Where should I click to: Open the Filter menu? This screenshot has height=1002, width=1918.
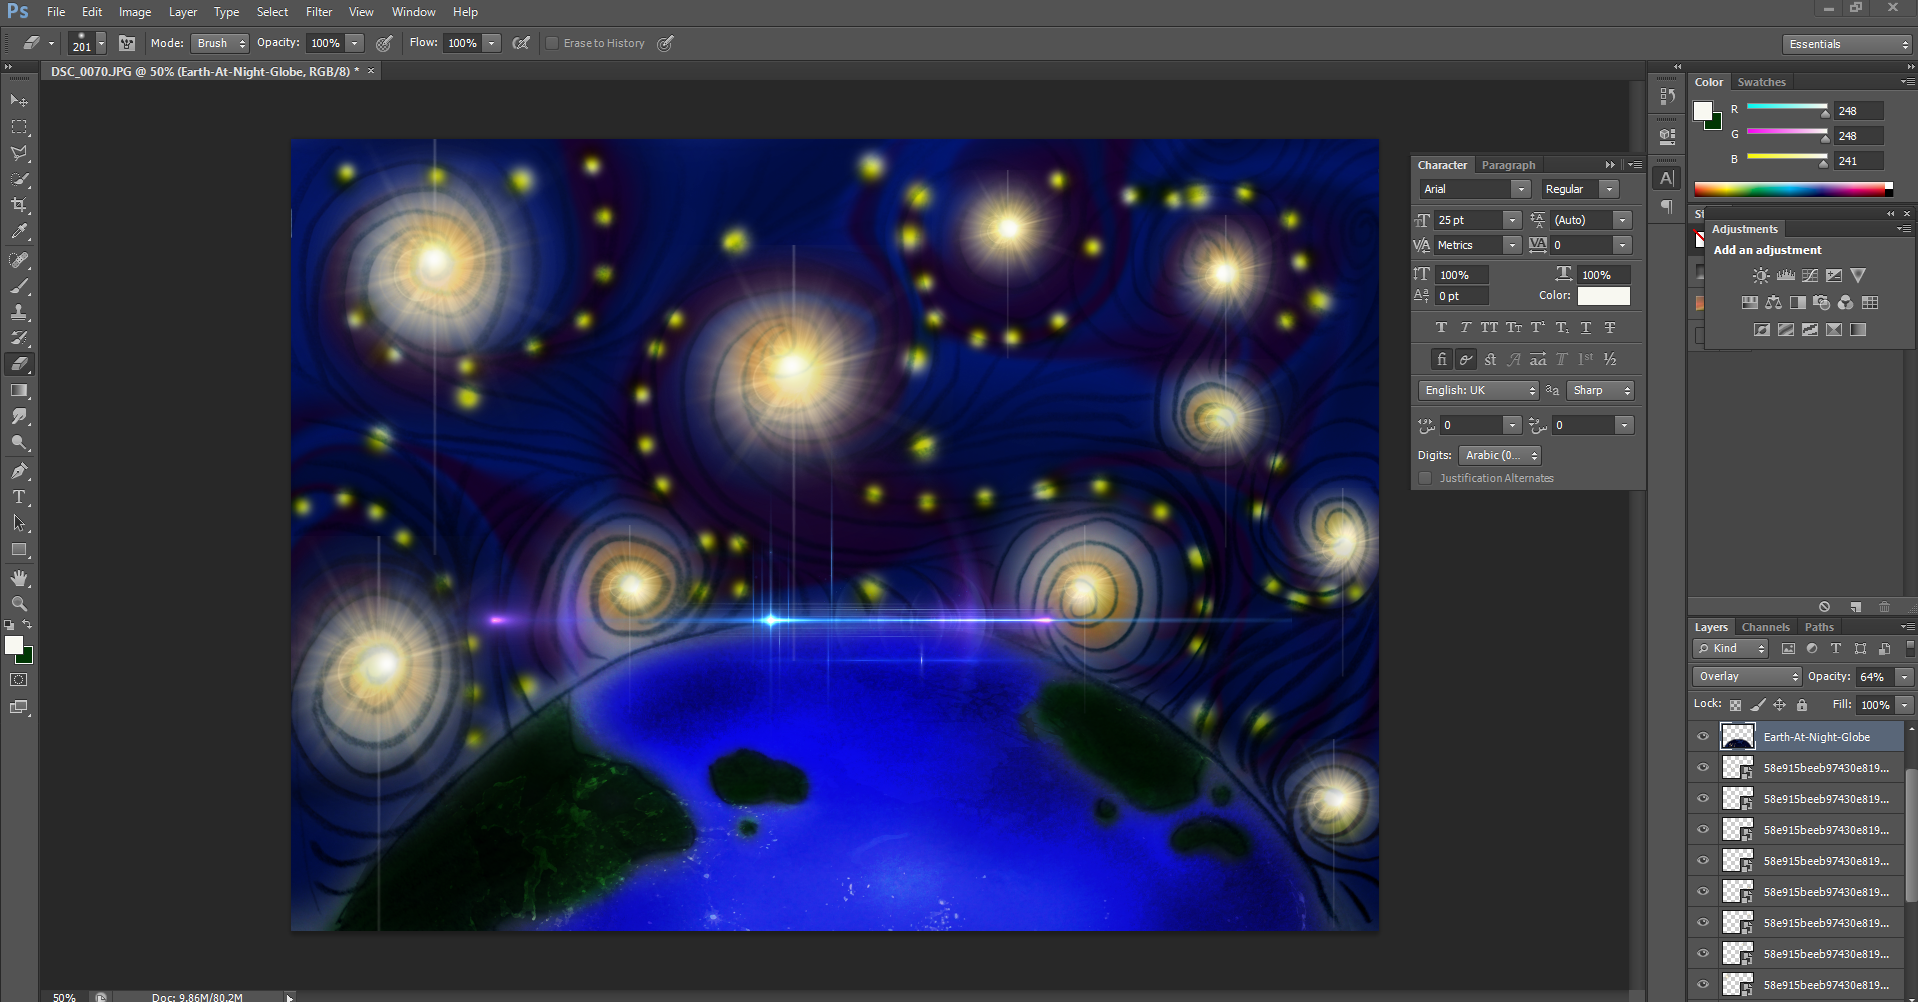pos(319,12)
